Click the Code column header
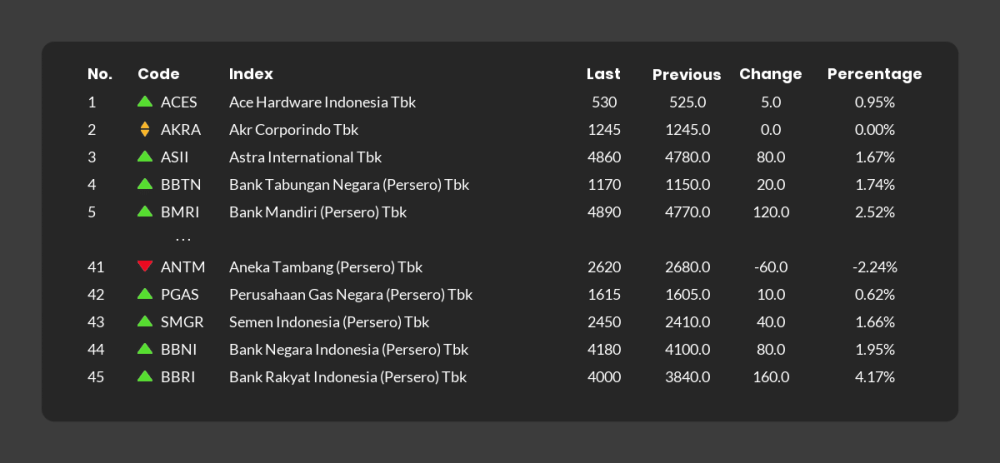 point(159,74)
